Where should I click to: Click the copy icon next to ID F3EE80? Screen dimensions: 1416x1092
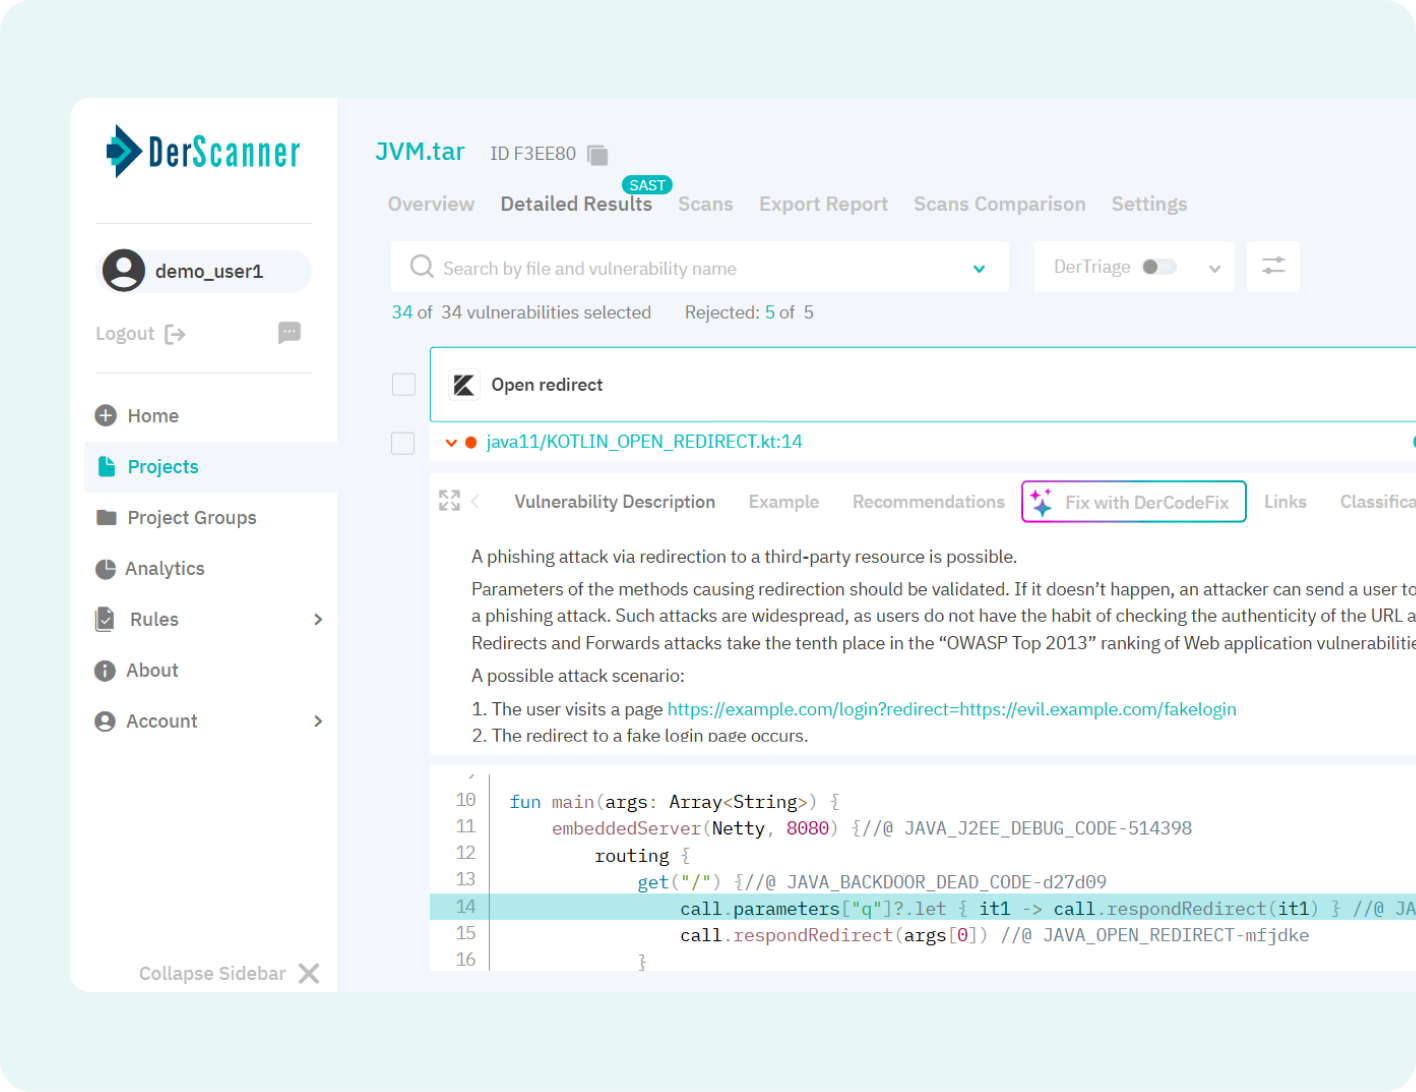click(596, 153)
